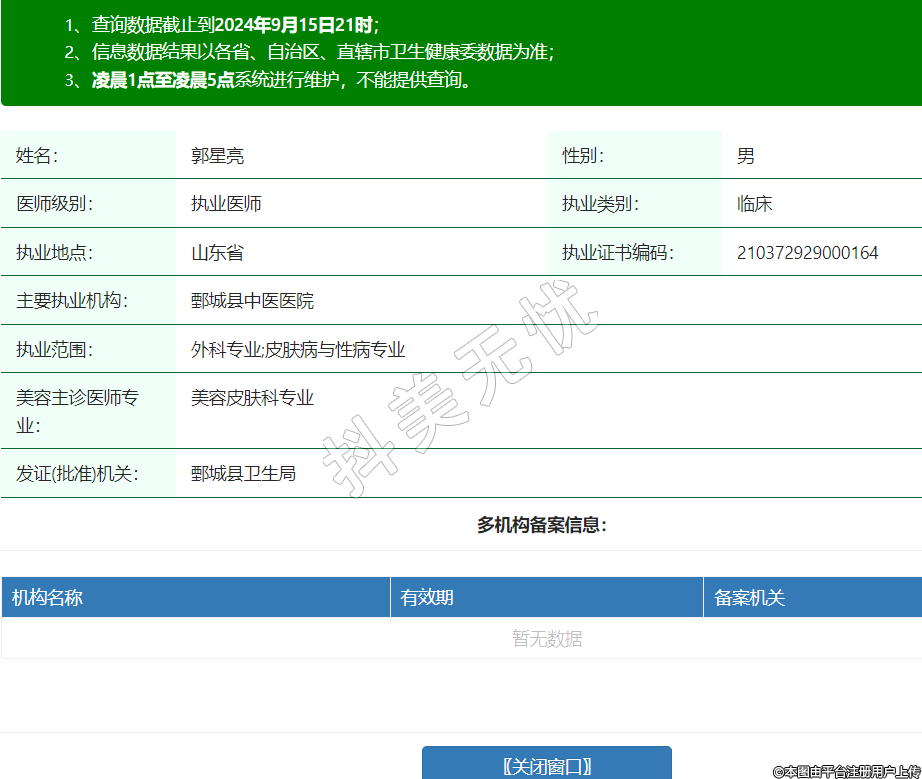The width and height of the screenshot is (922, 779).
Task: Click the 临床 practice category value
Action: pos(755,204)
